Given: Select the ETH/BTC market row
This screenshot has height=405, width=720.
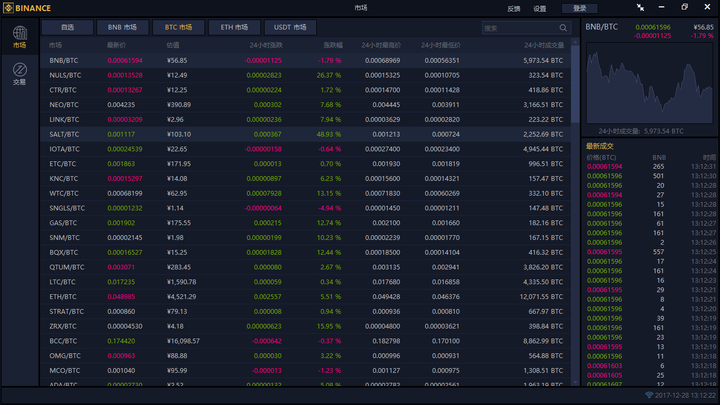Looking at the screenshot, I should tap(306, 297).
